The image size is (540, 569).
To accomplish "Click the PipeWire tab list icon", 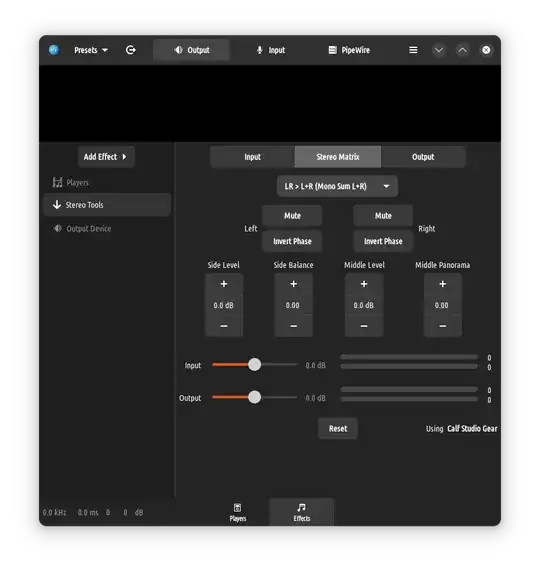I will pos(332,50).
